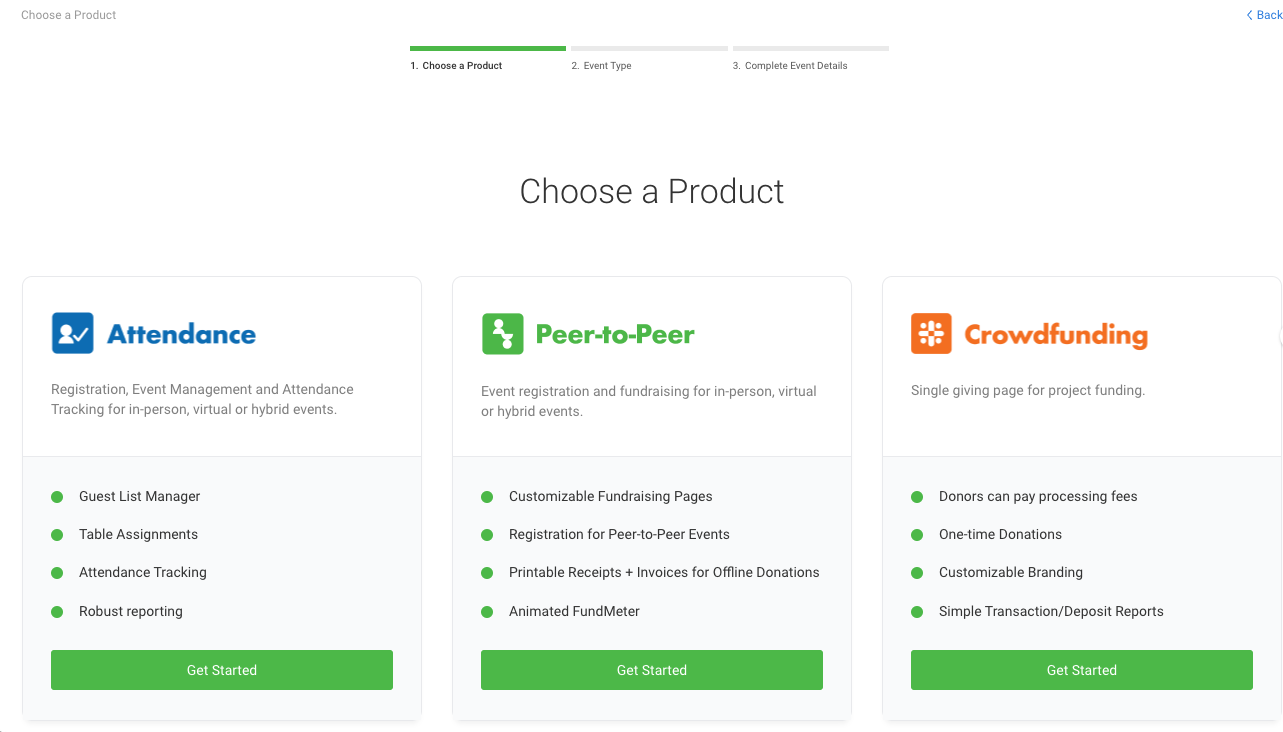This screenshot has height=732, width=1283.
Task: Jump to the Event Type step
Action: (x=607, y=66)
